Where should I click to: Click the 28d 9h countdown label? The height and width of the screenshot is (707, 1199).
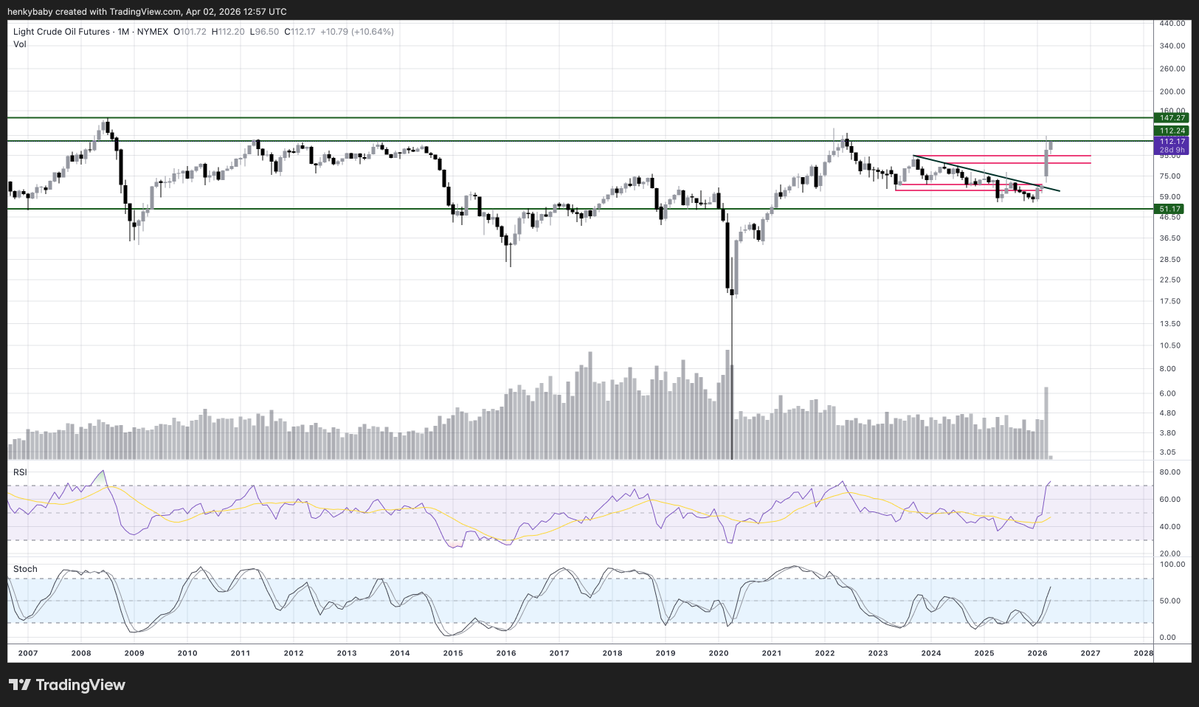[1171, 150]
